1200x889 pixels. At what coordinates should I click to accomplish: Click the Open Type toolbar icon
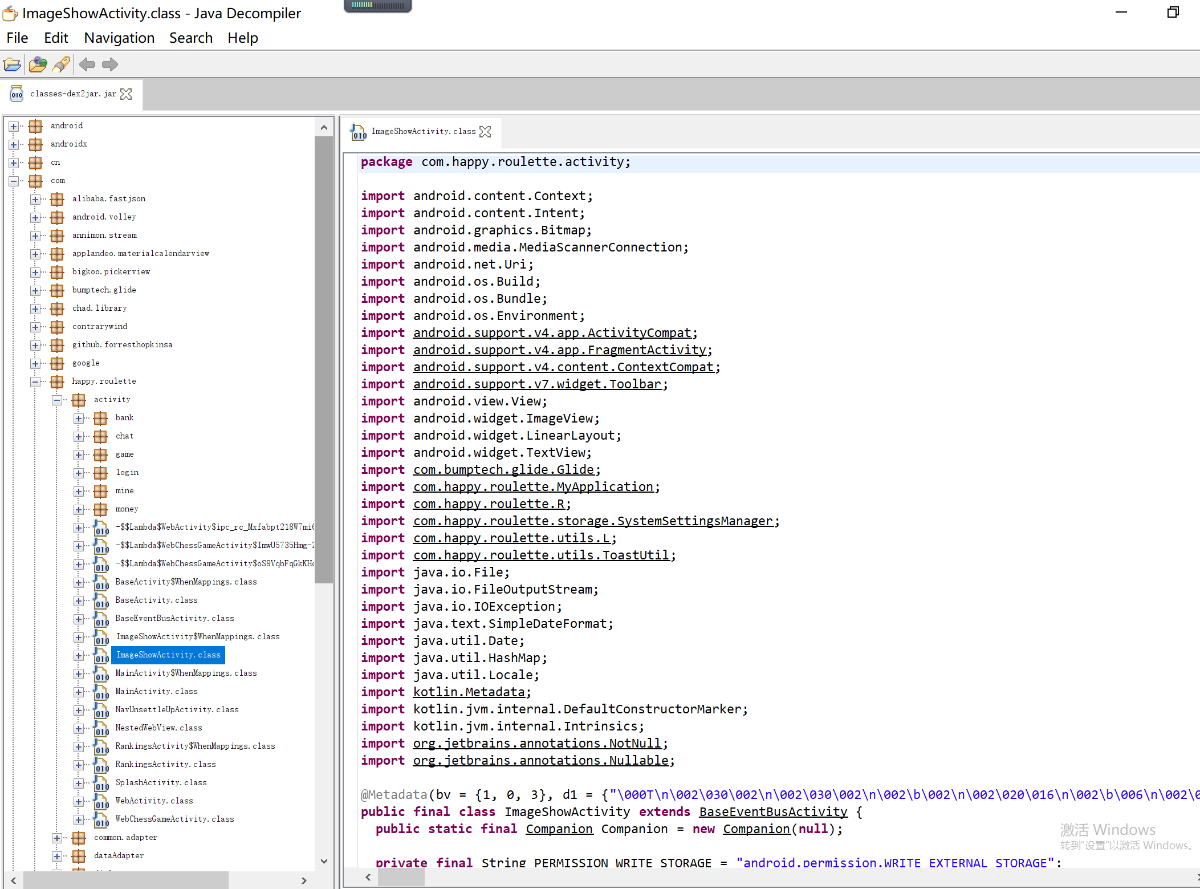37,65
